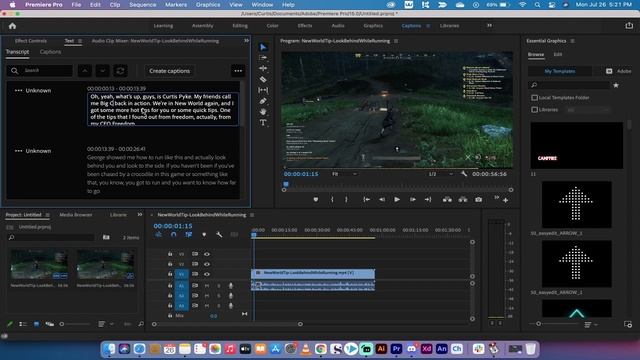640x360 pixels.
Task: Open playback resolution 1/2 dropdown
Action: tap(440, 174)
